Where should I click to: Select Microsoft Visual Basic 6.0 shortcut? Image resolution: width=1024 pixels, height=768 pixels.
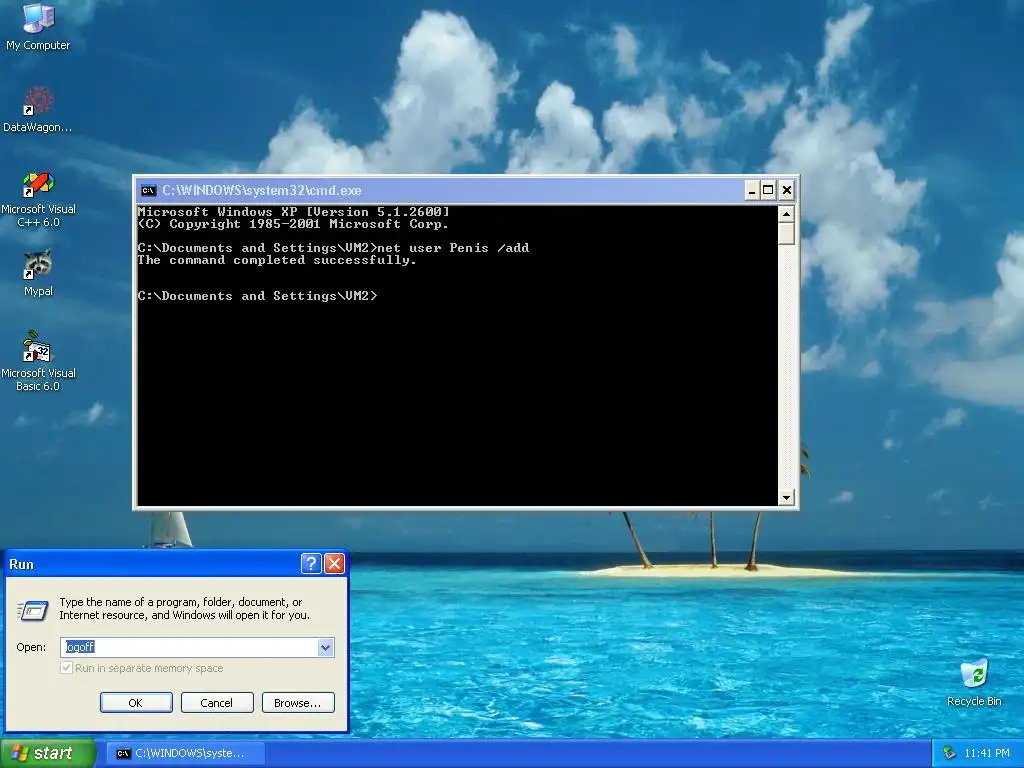click(38, 362)
